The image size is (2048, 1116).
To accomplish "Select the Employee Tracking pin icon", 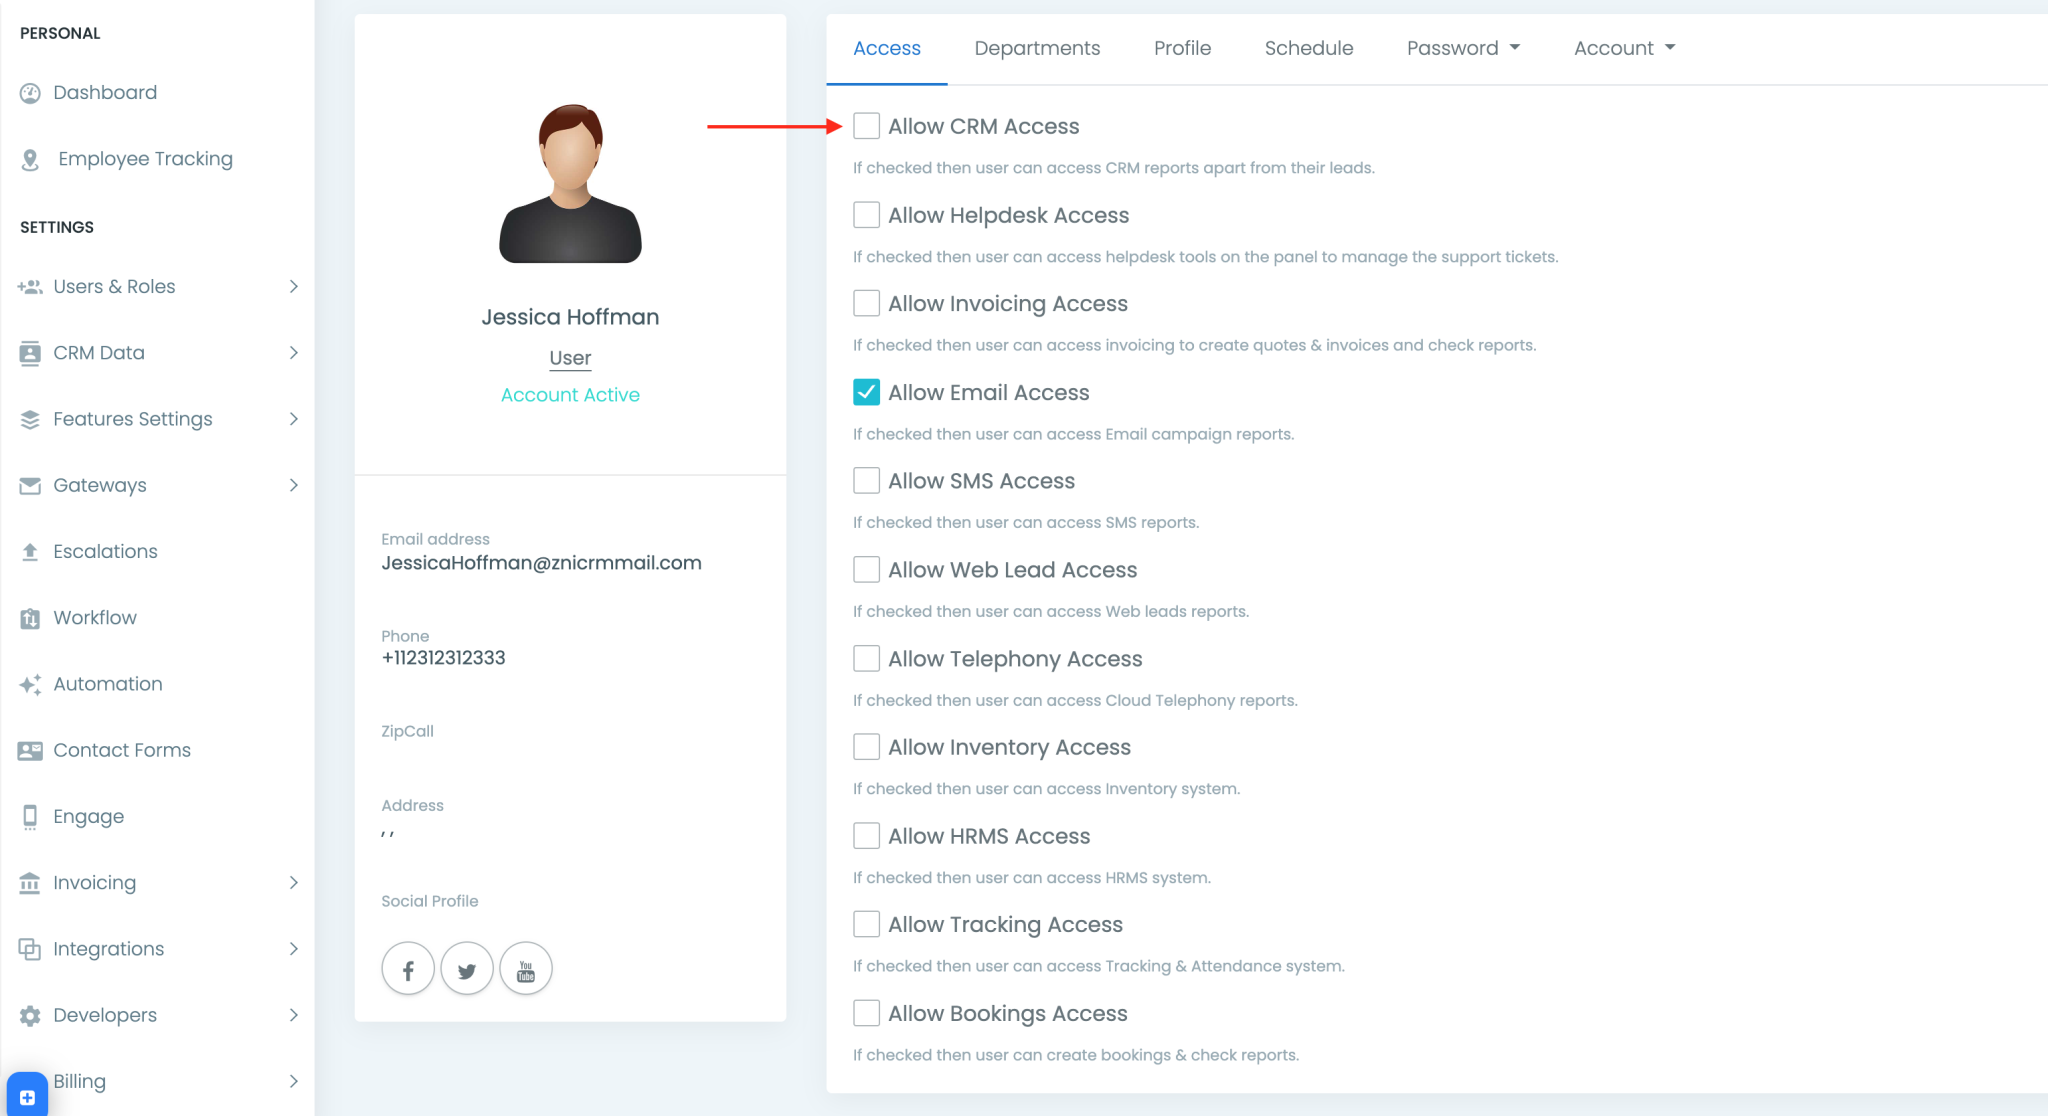I will tap(31, 158).
